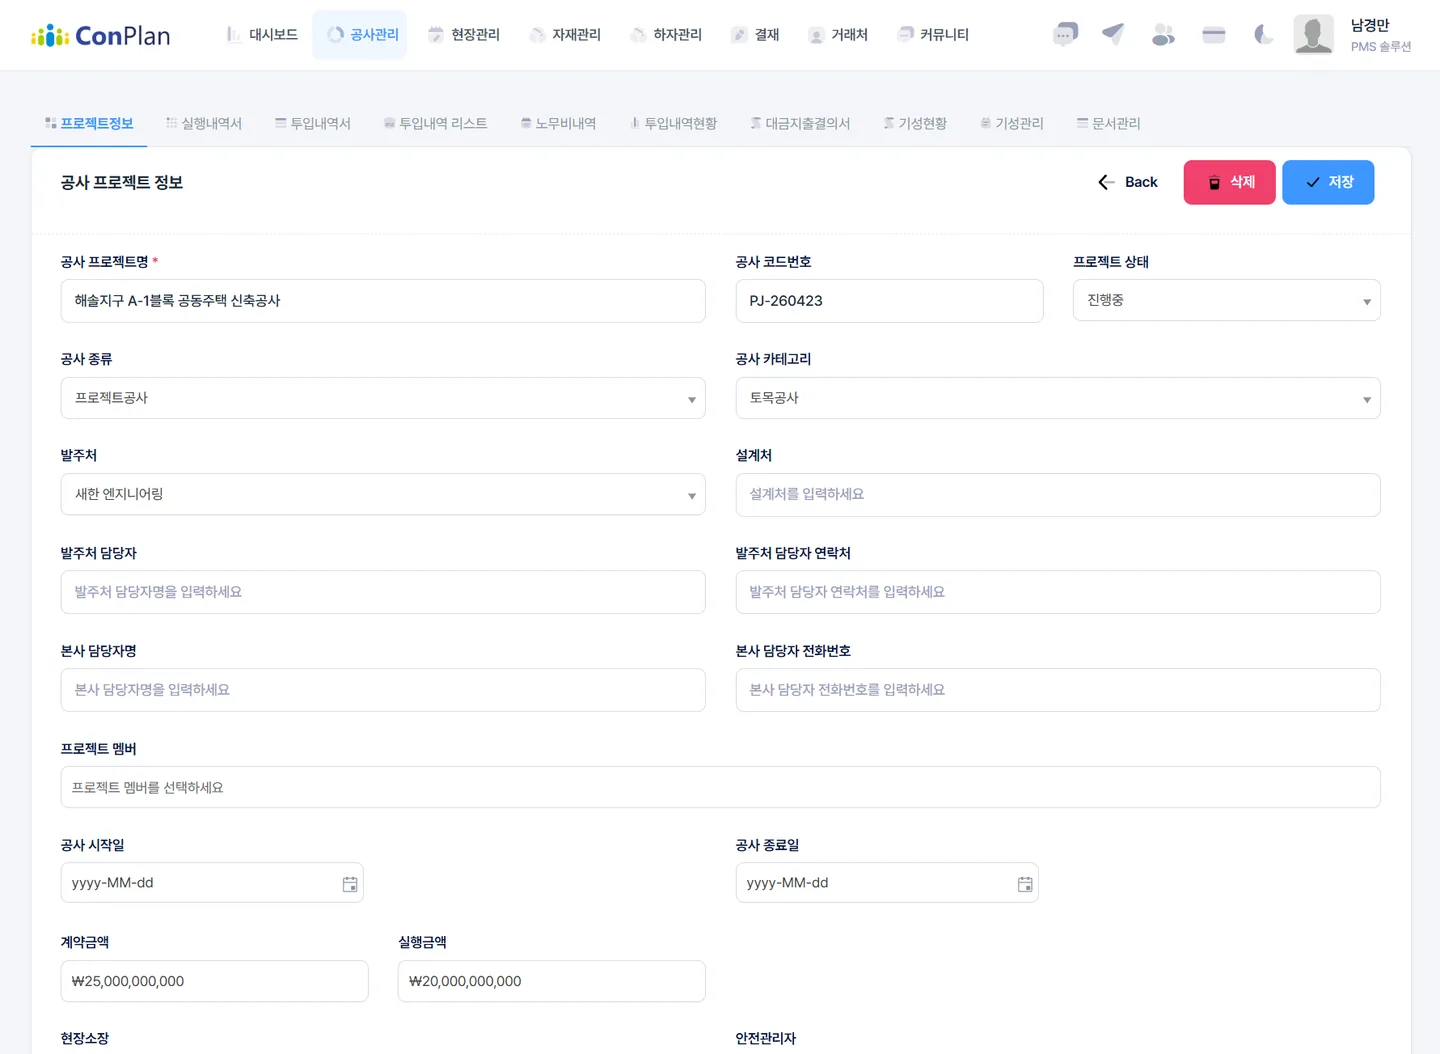Switch to 기성현황 tab

pyautogui.click(x=915, y=123)
